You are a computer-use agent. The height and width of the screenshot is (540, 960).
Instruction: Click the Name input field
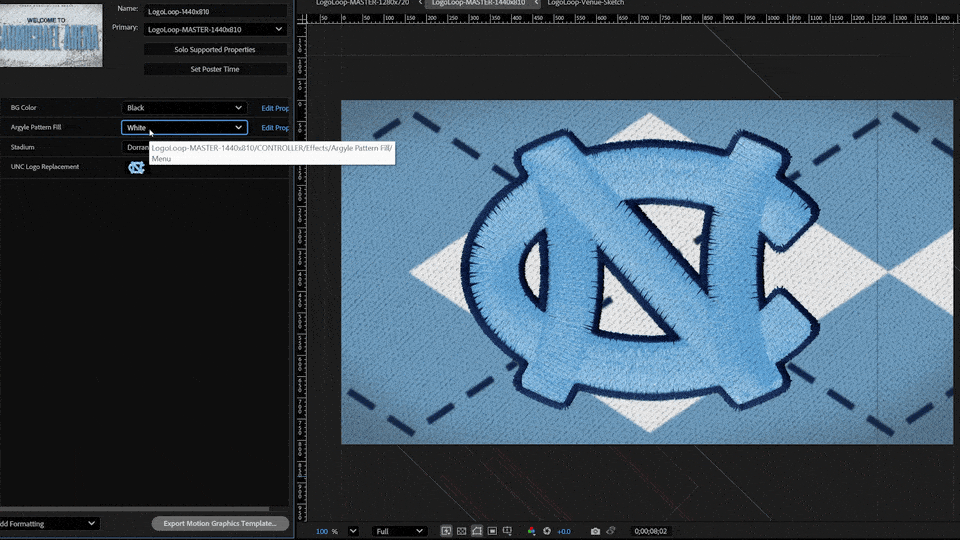pos(215,11)
